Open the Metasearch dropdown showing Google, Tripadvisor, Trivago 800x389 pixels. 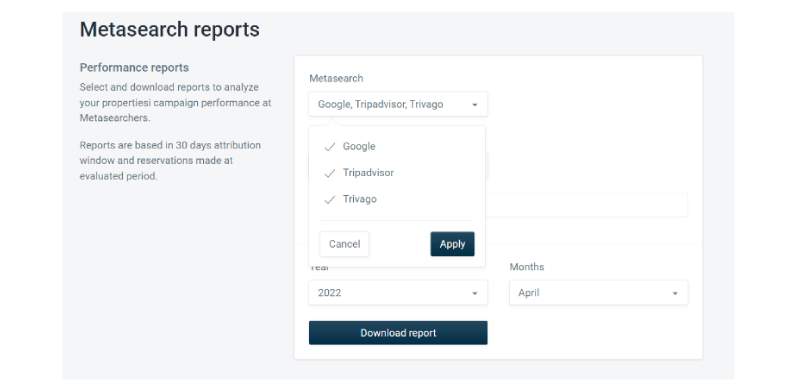click(398, 104)
